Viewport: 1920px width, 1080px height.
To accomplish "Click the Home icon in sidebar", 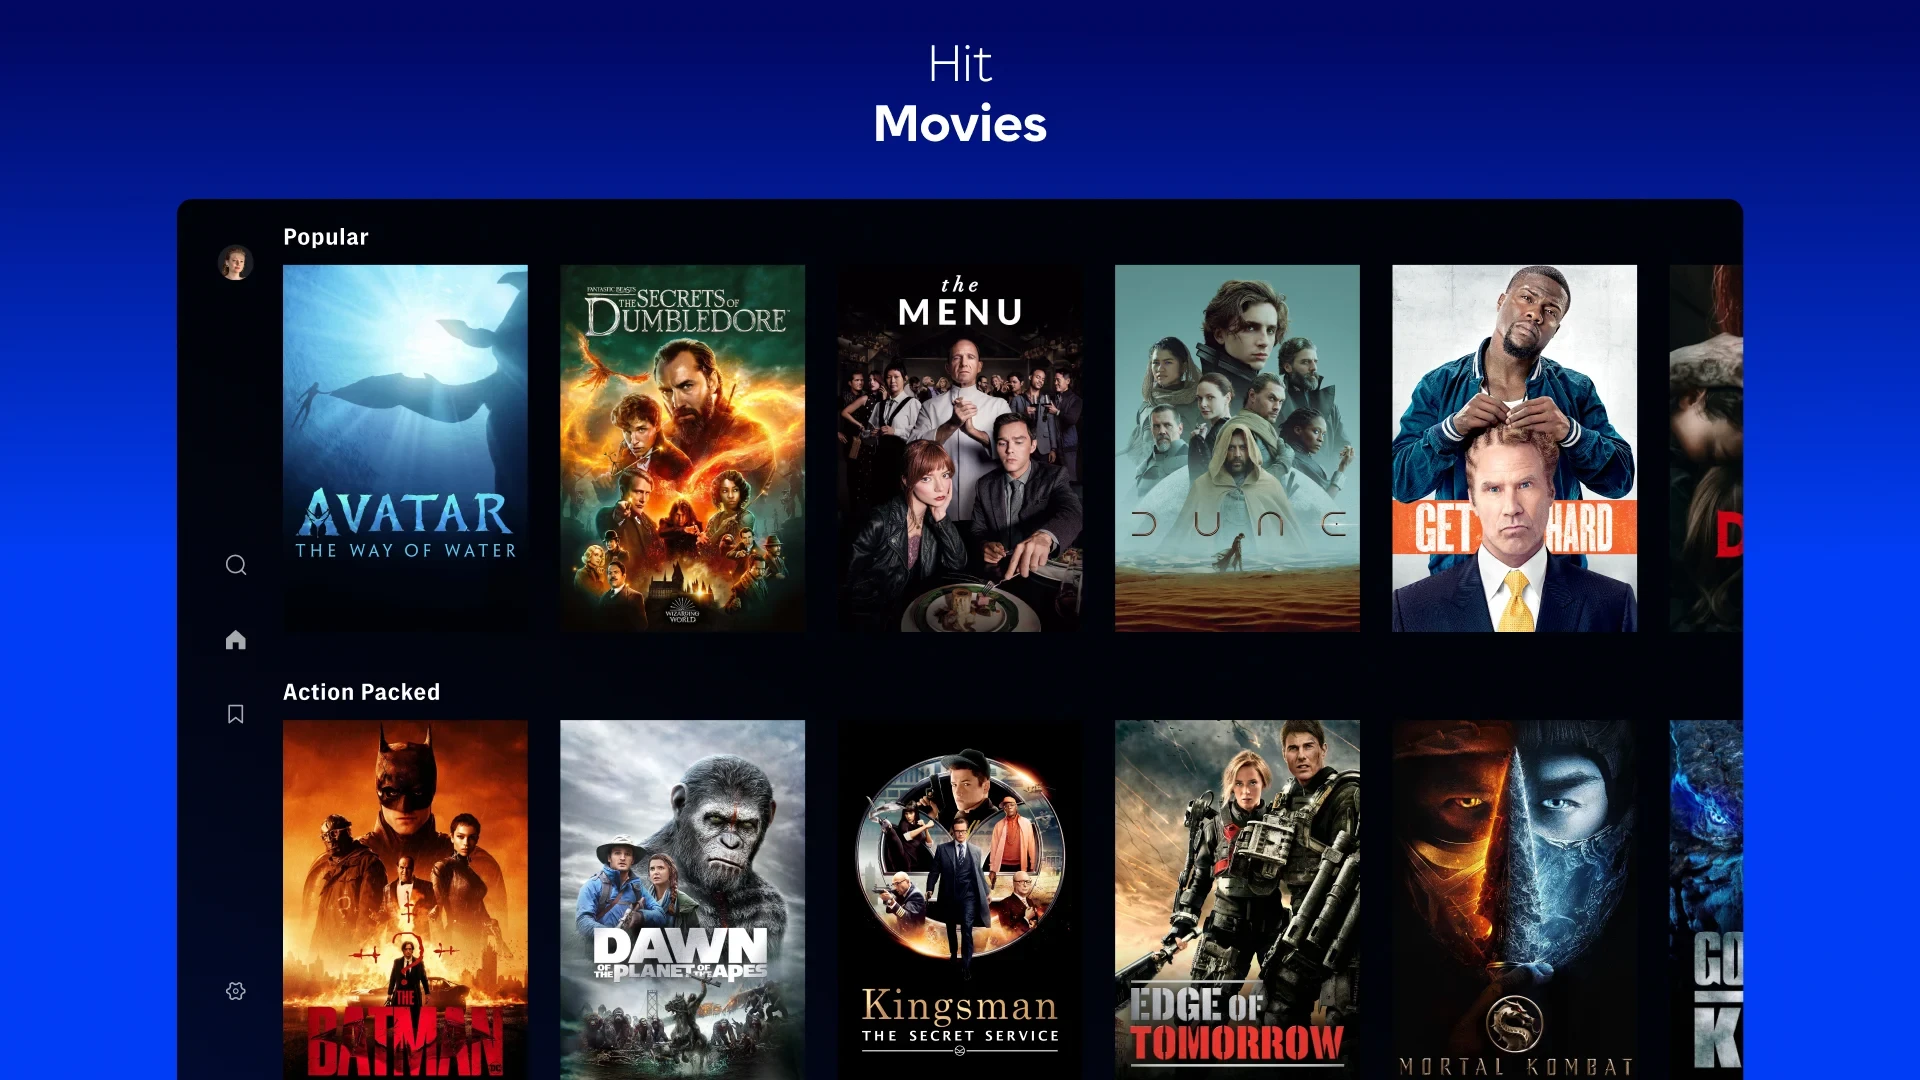I will (235, 640).
